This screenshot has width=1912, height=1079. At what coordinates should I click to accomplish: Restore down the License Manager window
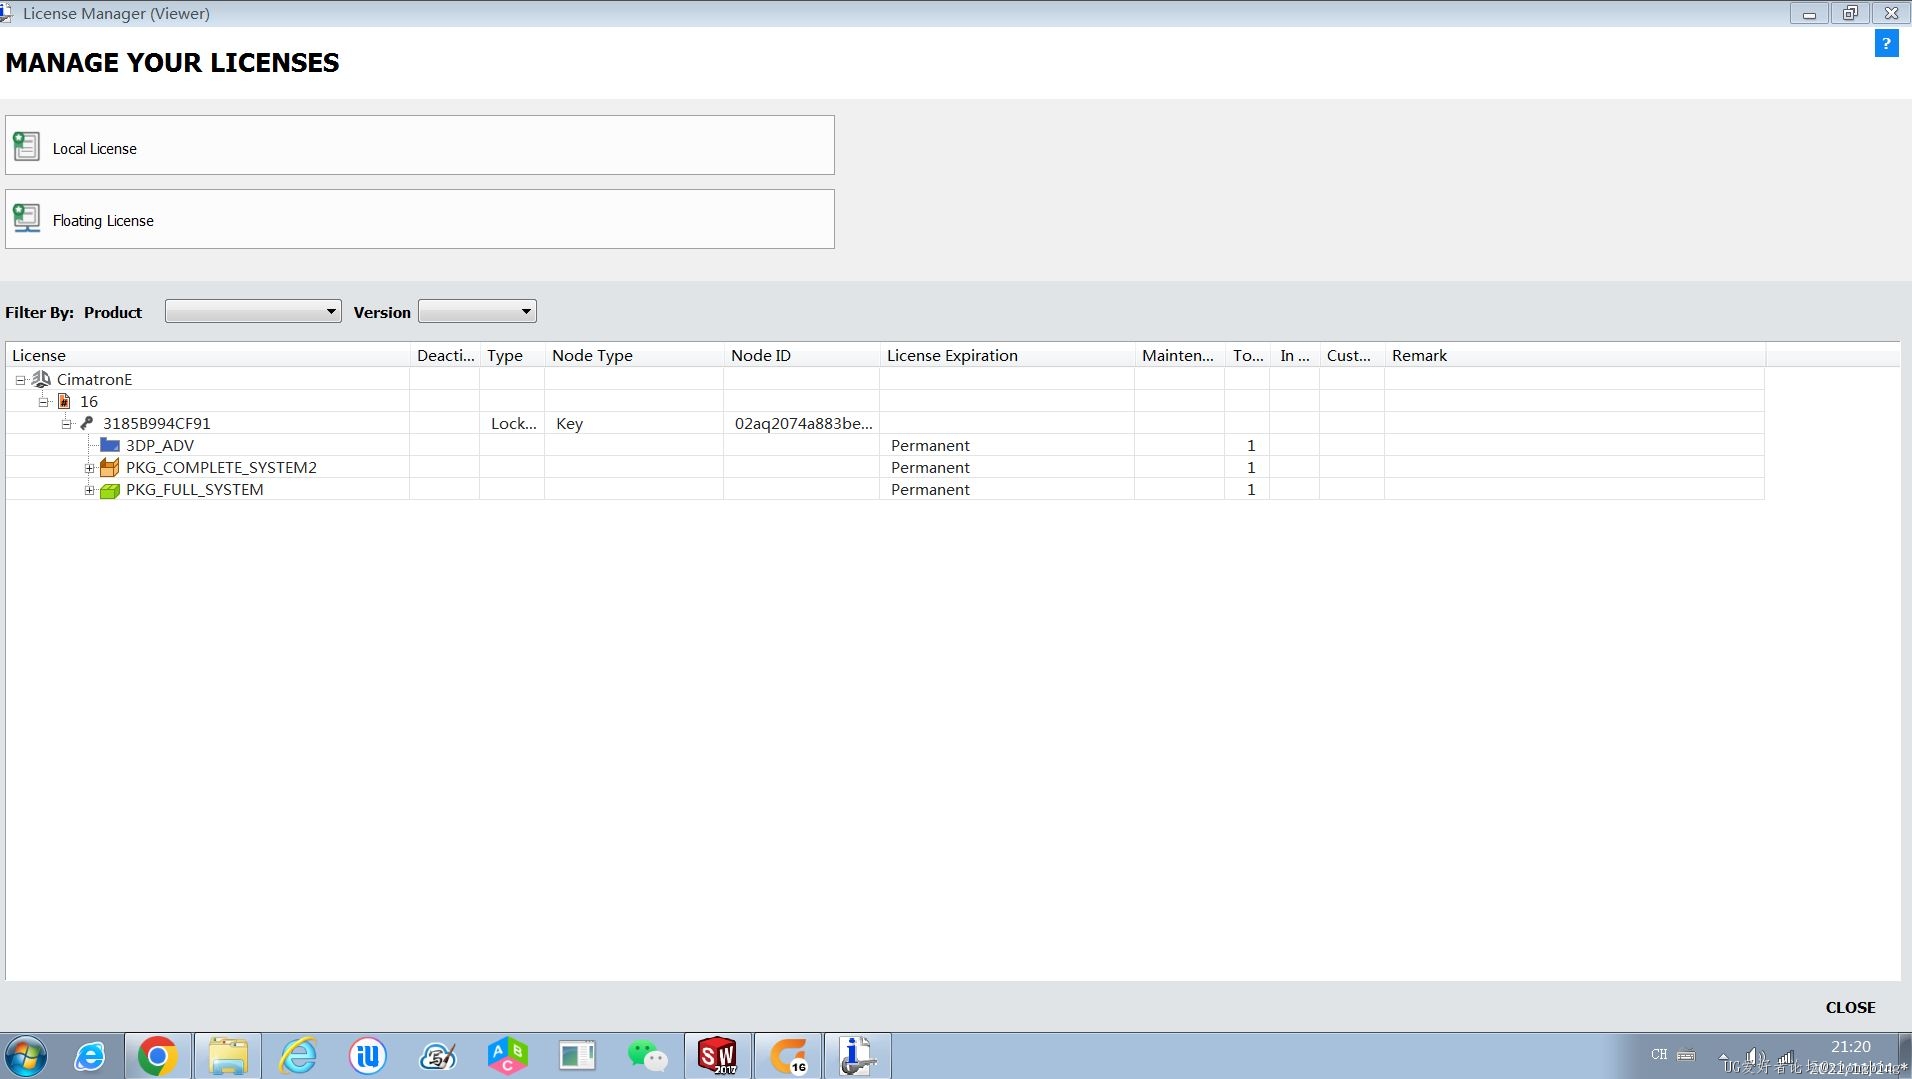point(1850,13)
